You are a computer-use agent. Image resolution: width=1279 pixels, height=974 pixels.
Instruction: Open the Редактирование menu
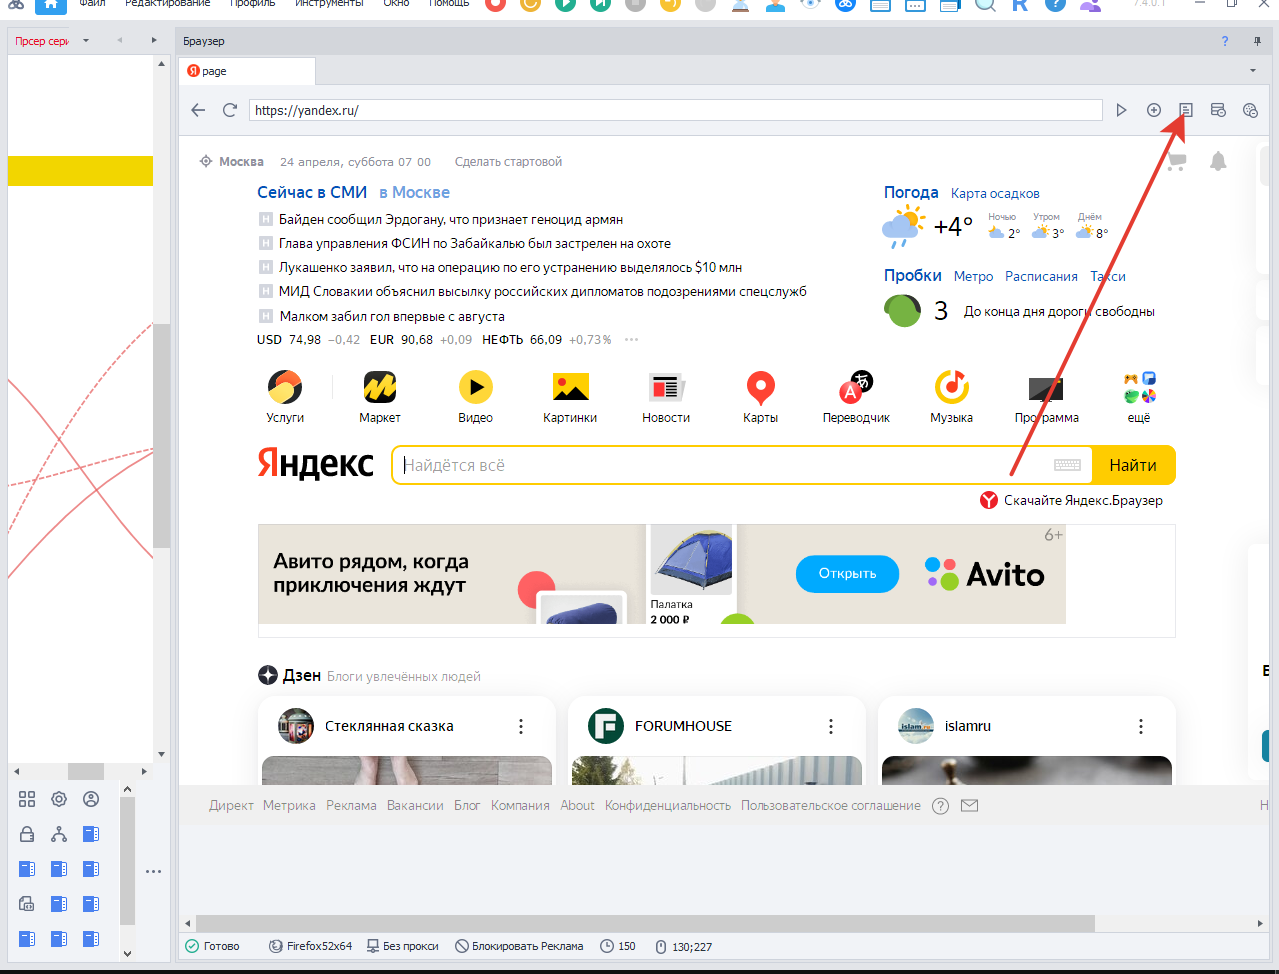point(168,4)
